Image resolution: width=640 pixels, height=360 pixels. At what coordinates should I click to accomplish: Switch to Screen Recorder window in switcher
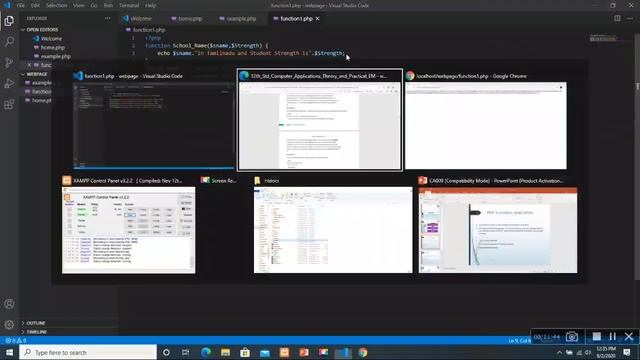[220, 180]
